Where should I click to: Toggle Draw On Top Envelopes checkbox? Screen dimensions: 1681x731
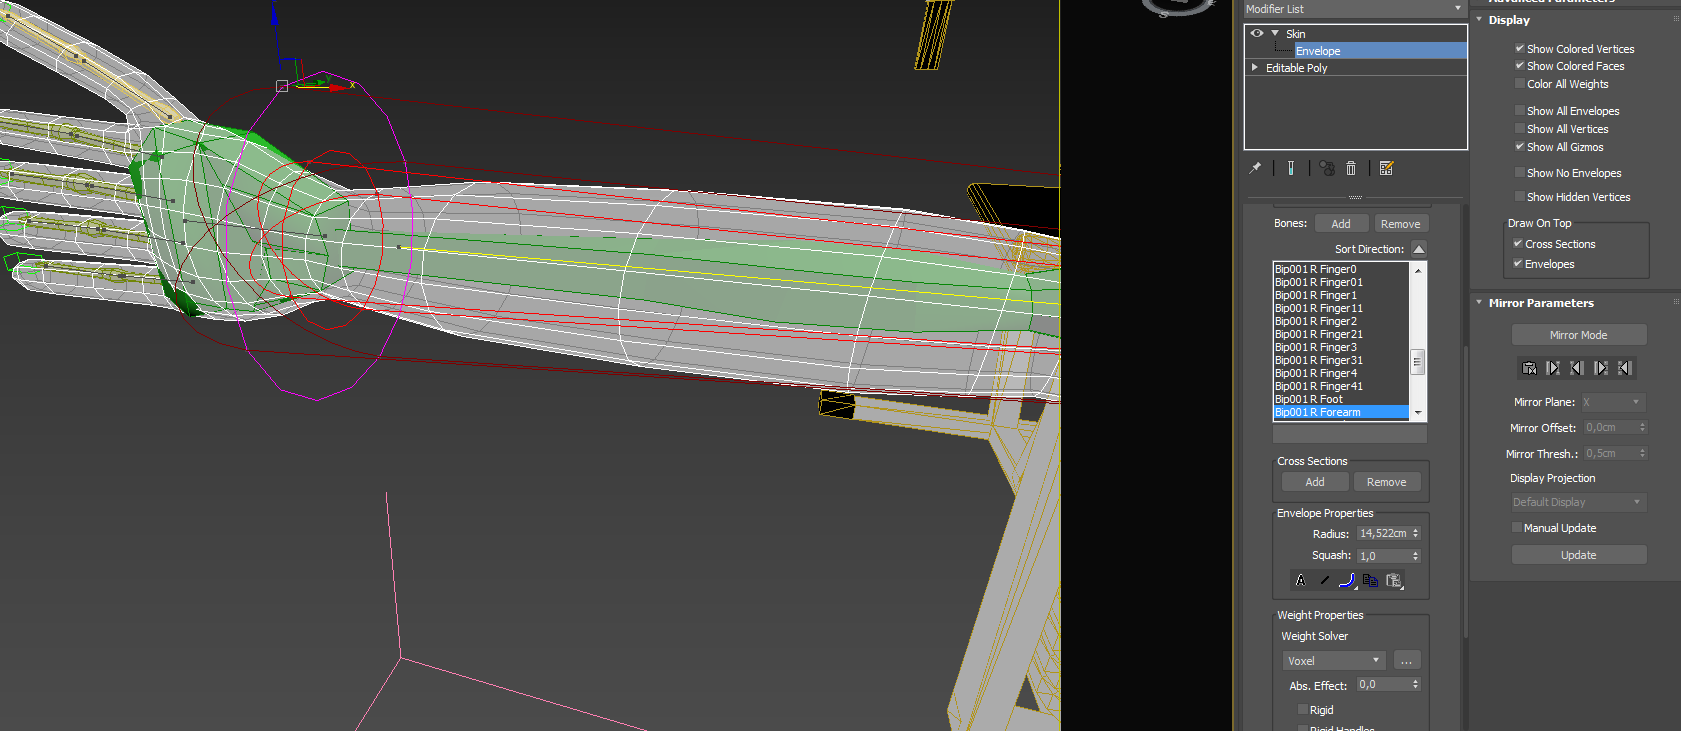pyautogui.click(x=1518, y=263)
